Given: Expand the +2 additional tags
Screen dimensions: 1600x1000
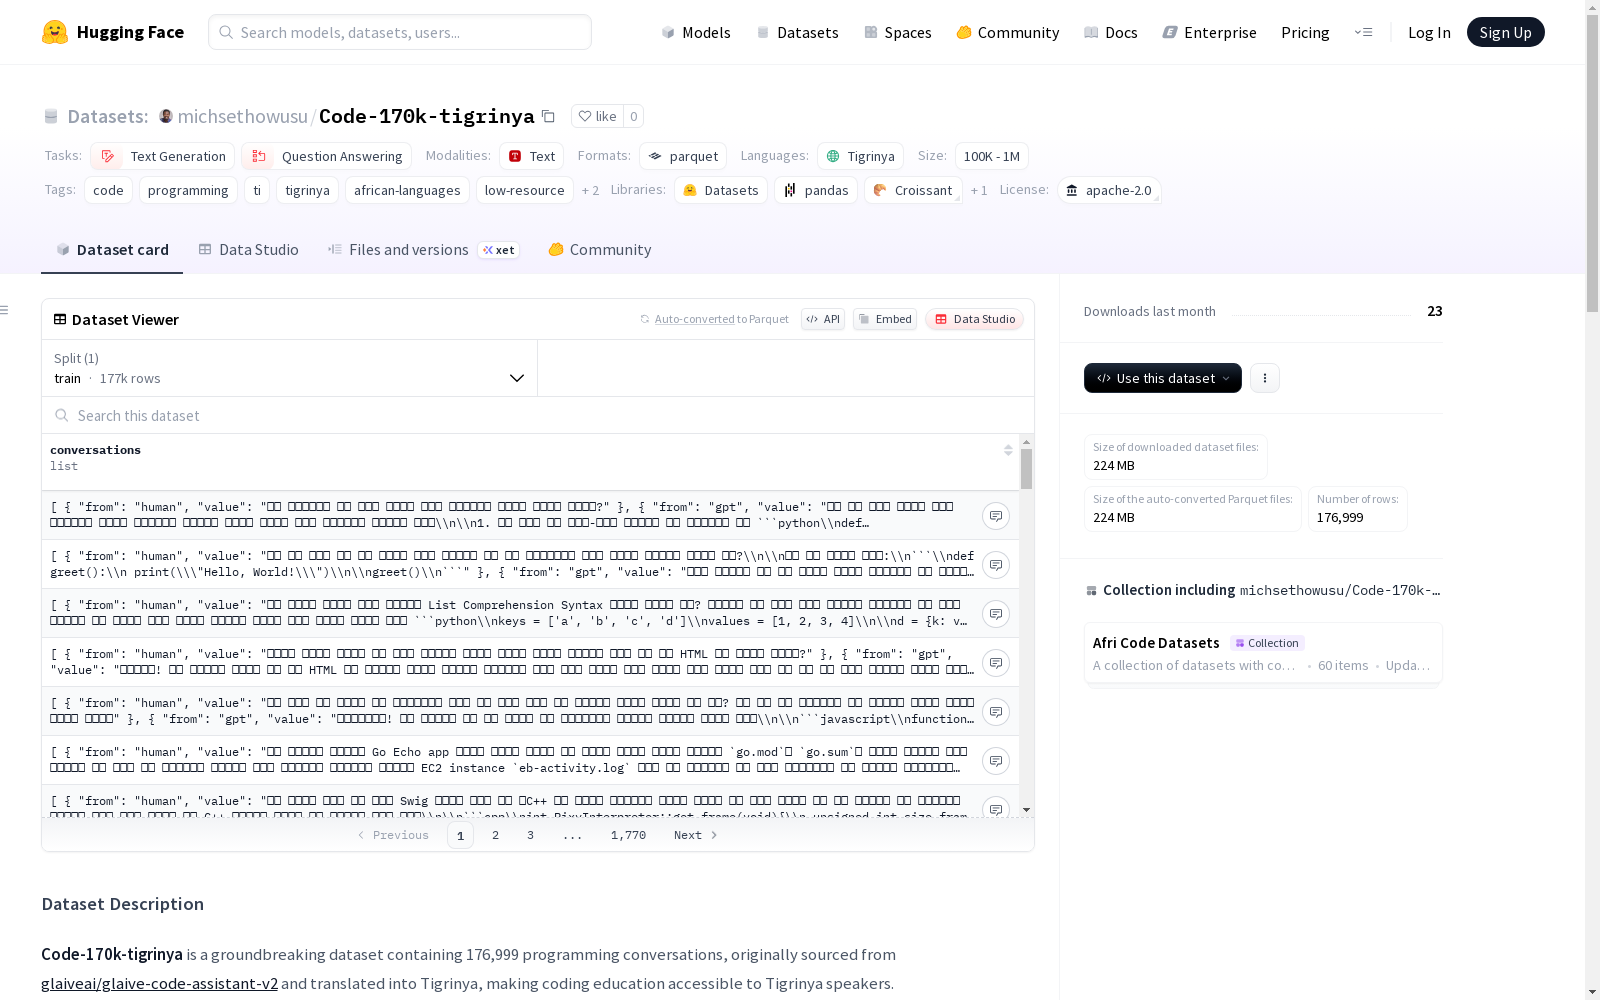Looking at the screenshot, I should coord(590,190).
